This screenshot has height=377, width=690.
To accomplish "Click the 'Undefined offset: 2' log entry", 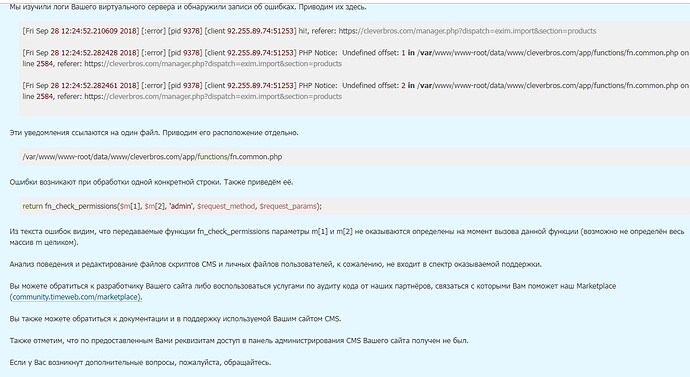I will (356, 91).
